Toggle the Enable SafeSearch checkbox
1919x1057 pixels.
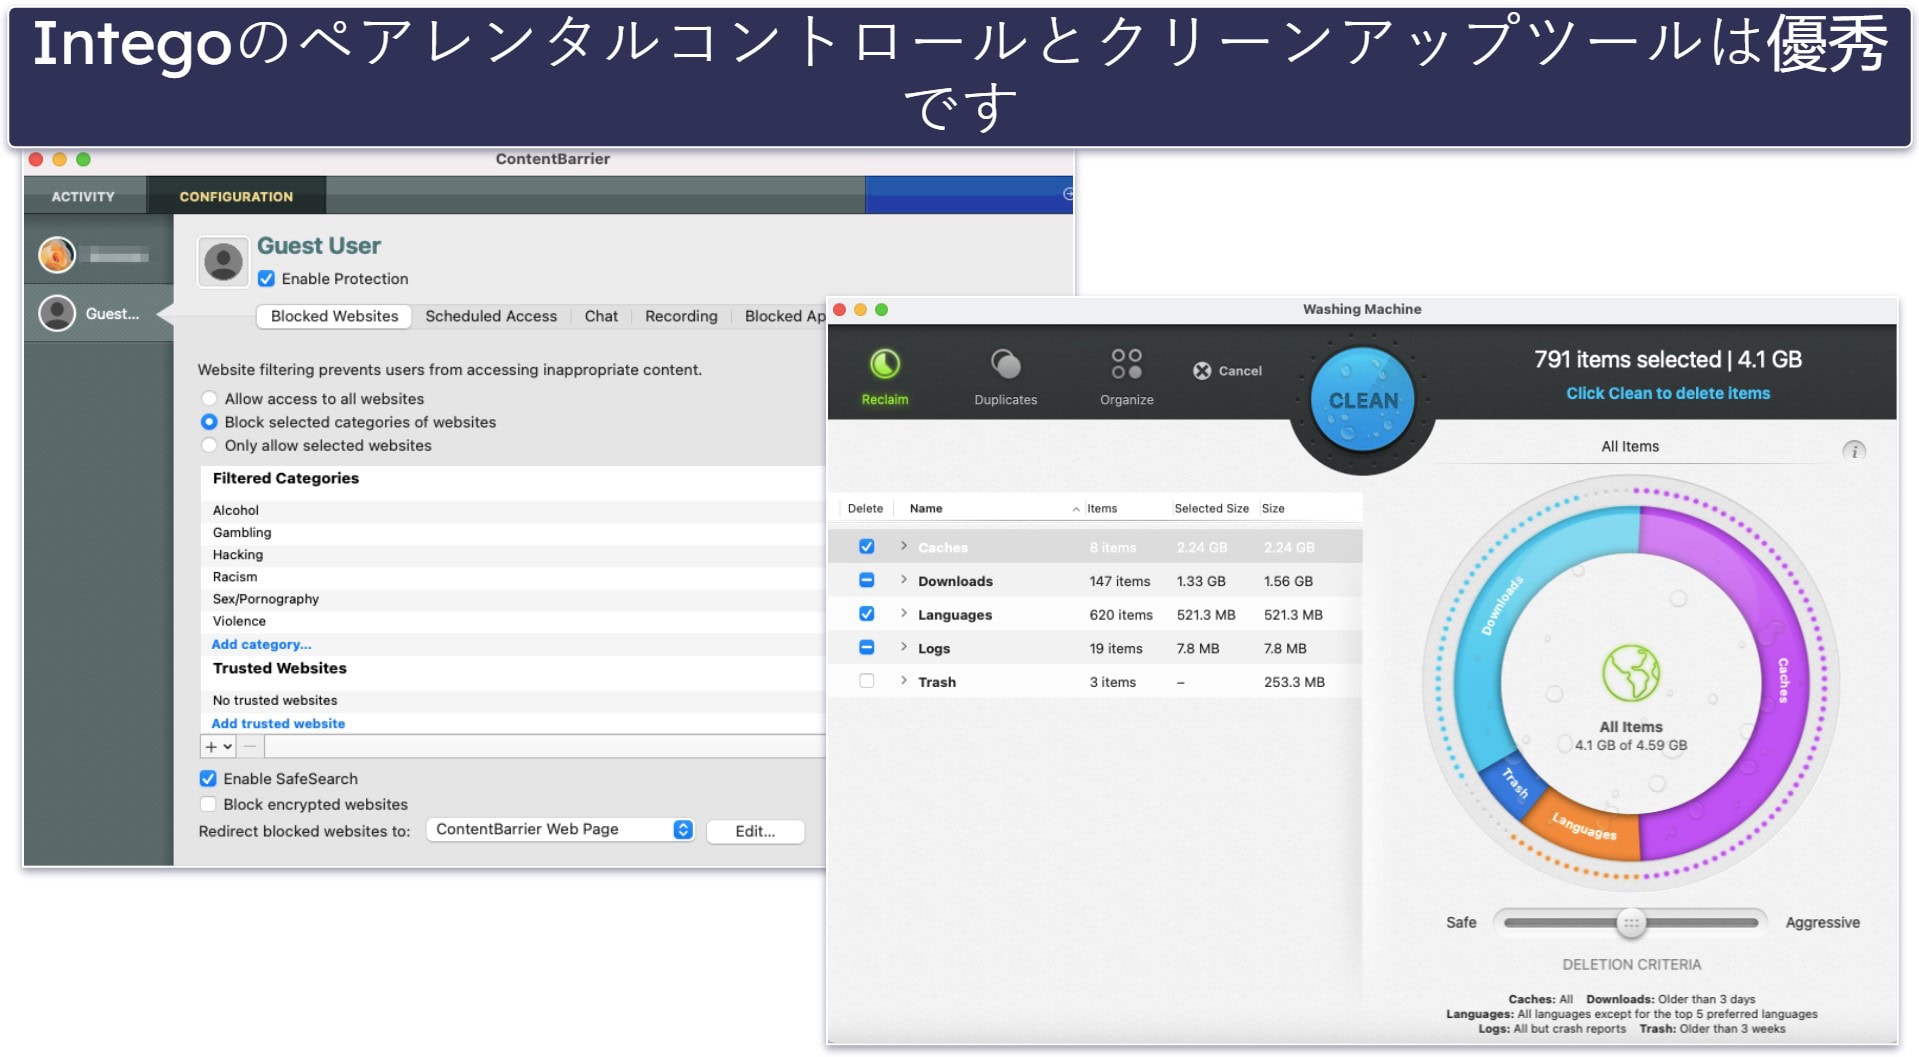point(208,778)
